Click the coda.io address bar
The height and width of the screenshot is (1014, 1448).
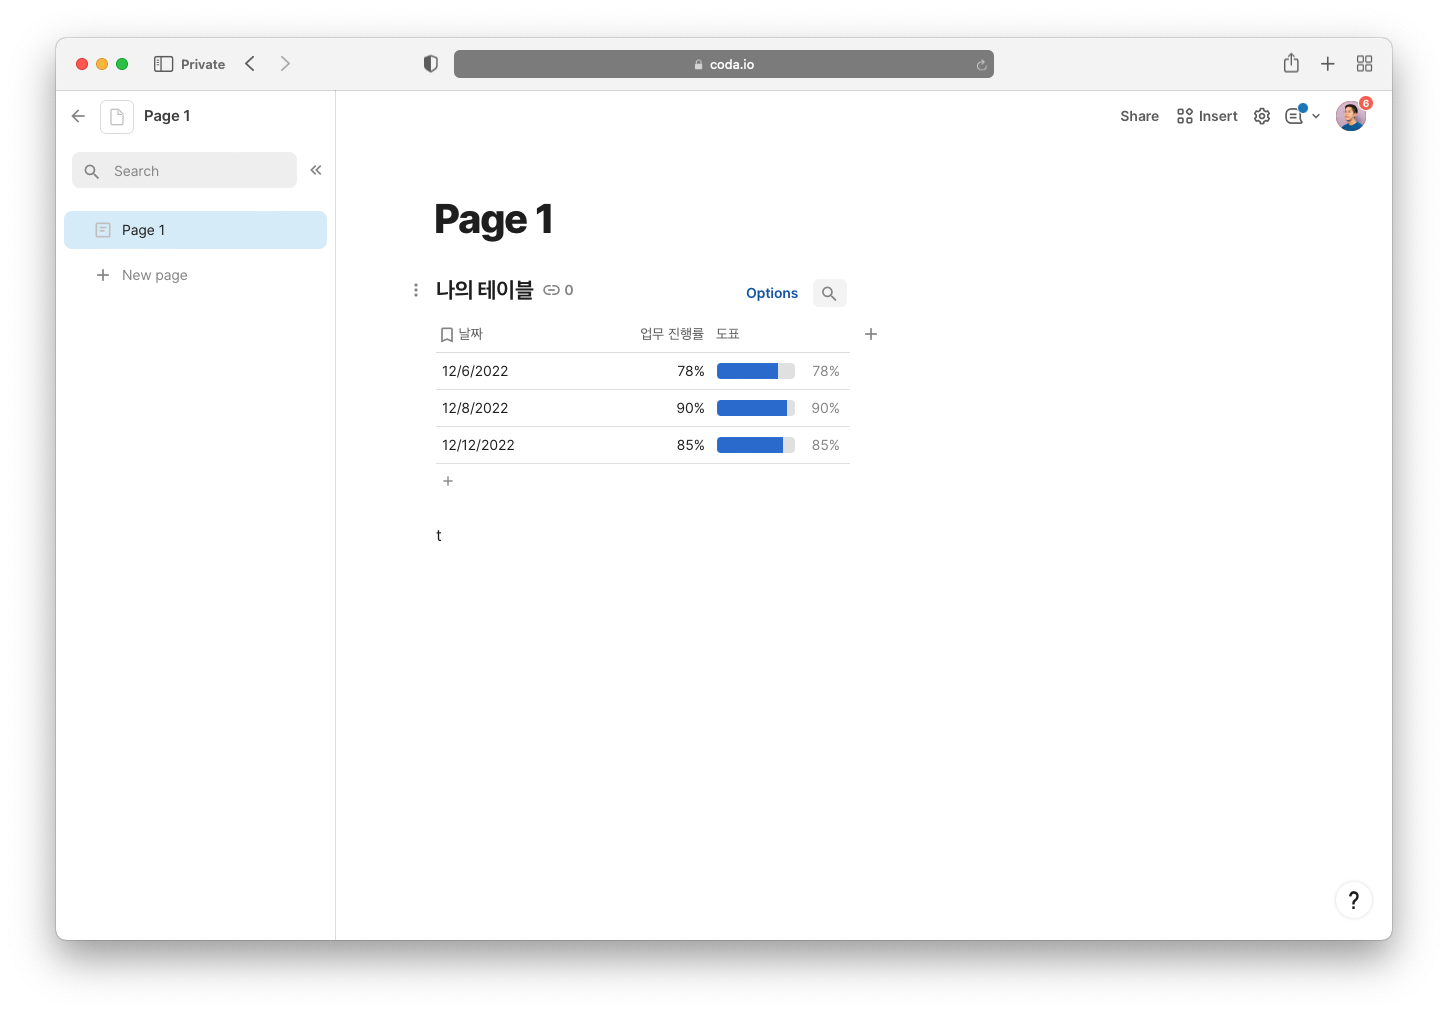(x=724, y=64)
